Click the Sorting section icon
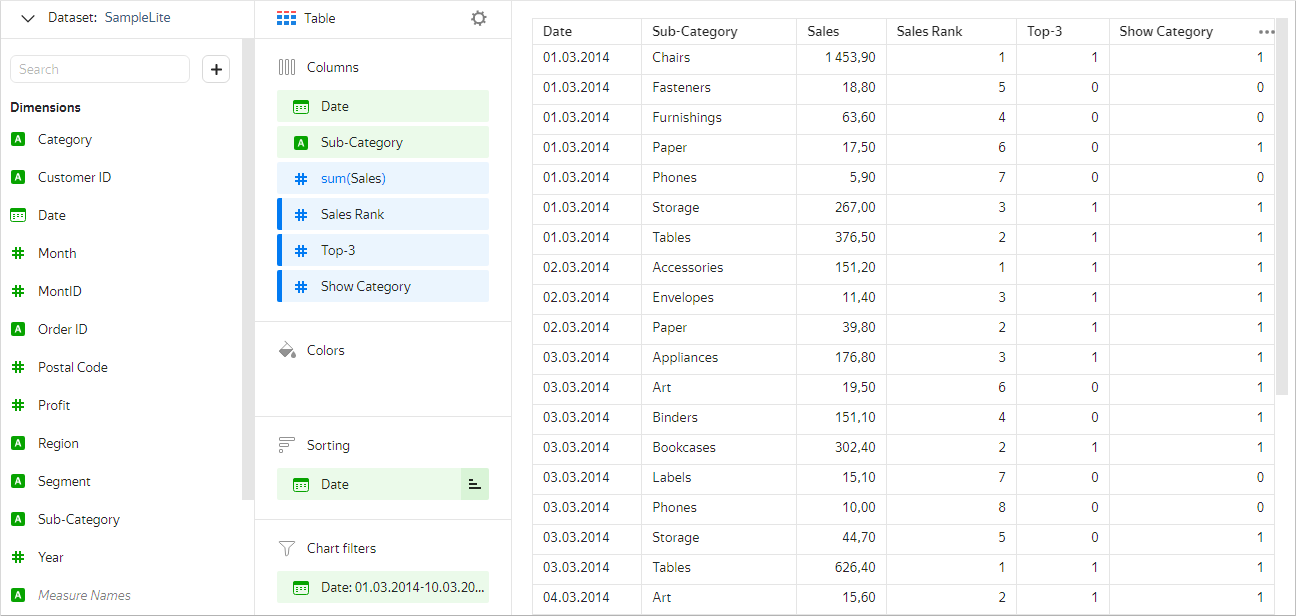 pos(287,445)
